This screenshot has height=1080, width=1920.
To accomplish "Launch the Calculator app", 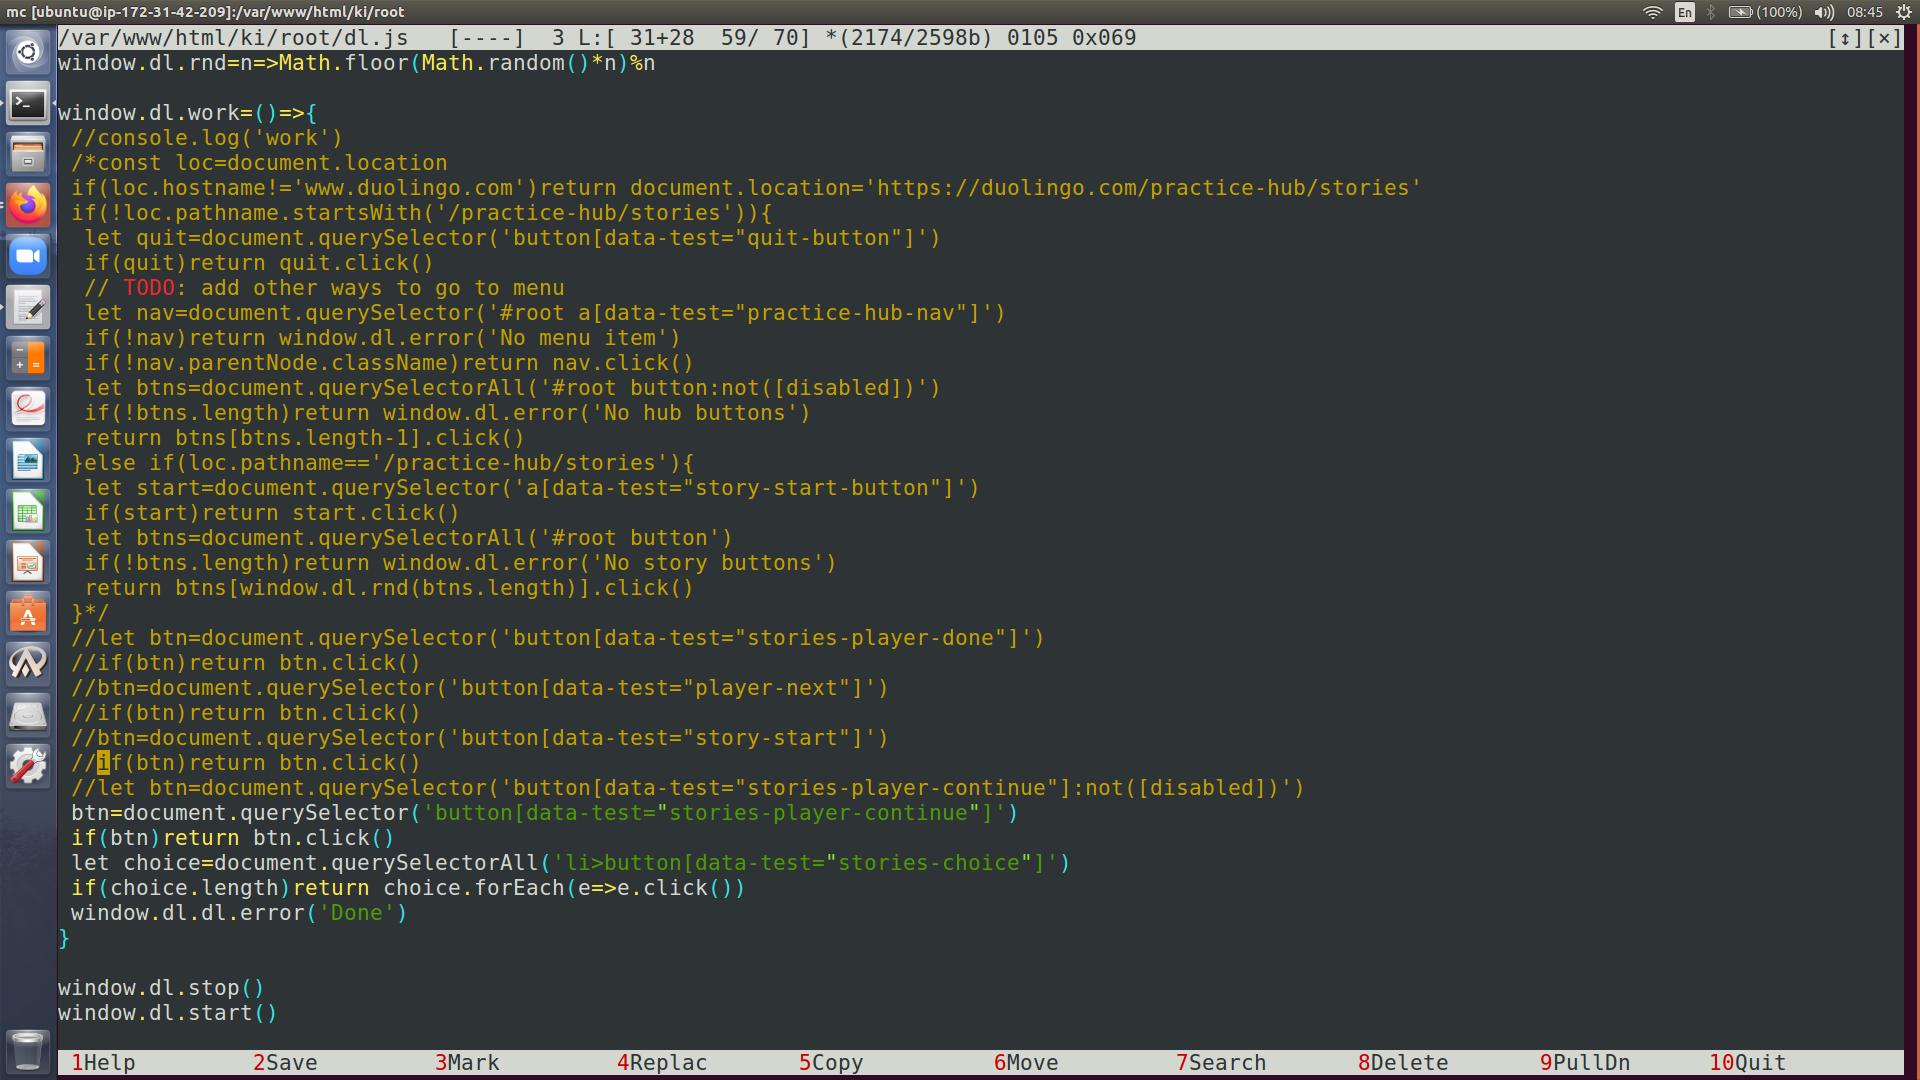I will coord(28,358).
